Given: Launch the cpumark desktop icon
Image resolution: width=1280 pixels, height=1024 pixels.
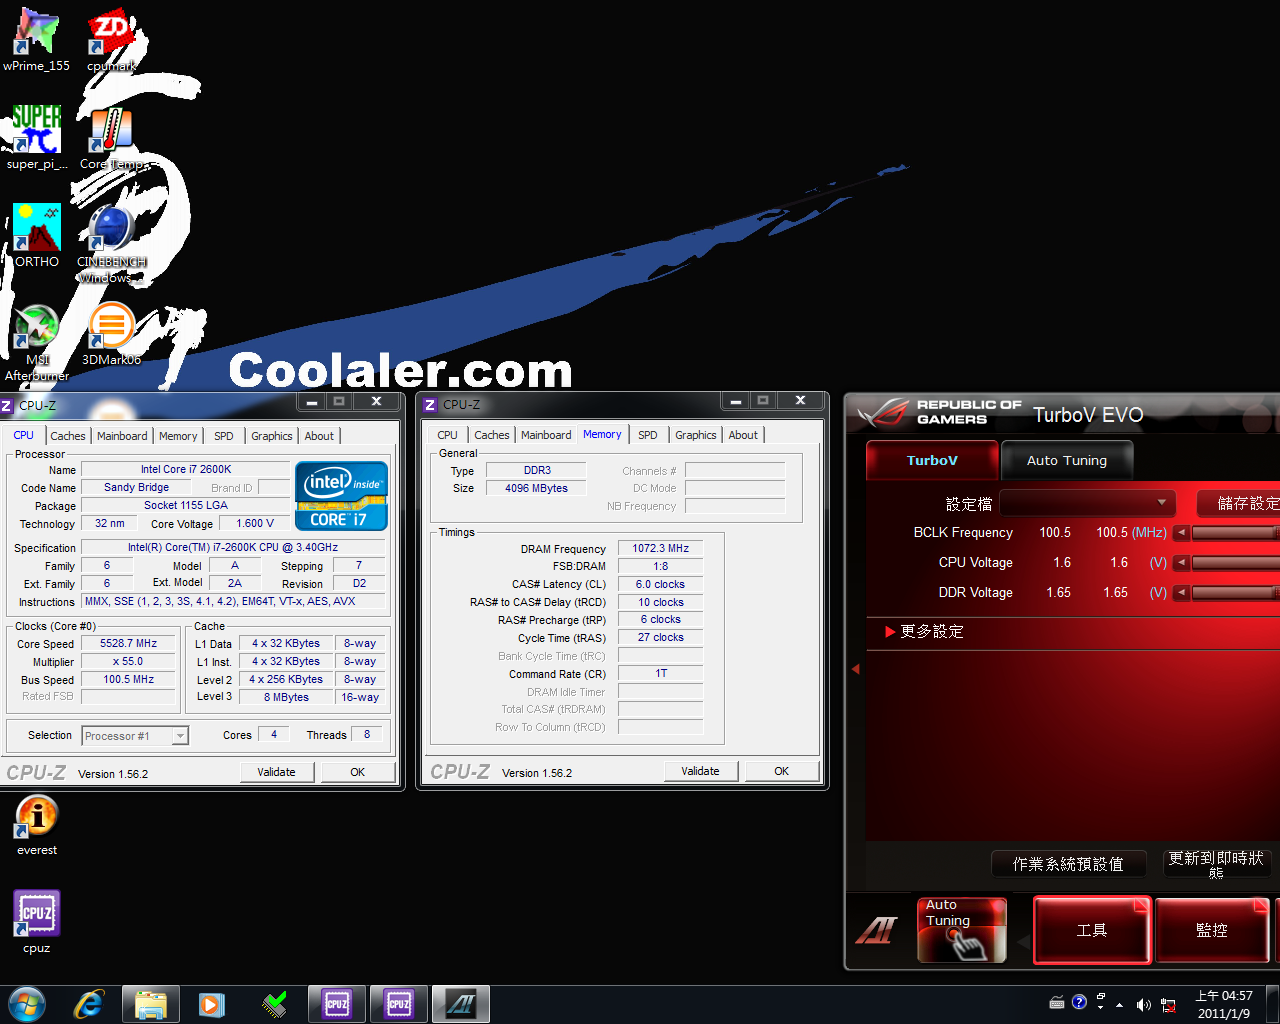Looking at the screenshot, I should 111,40.
